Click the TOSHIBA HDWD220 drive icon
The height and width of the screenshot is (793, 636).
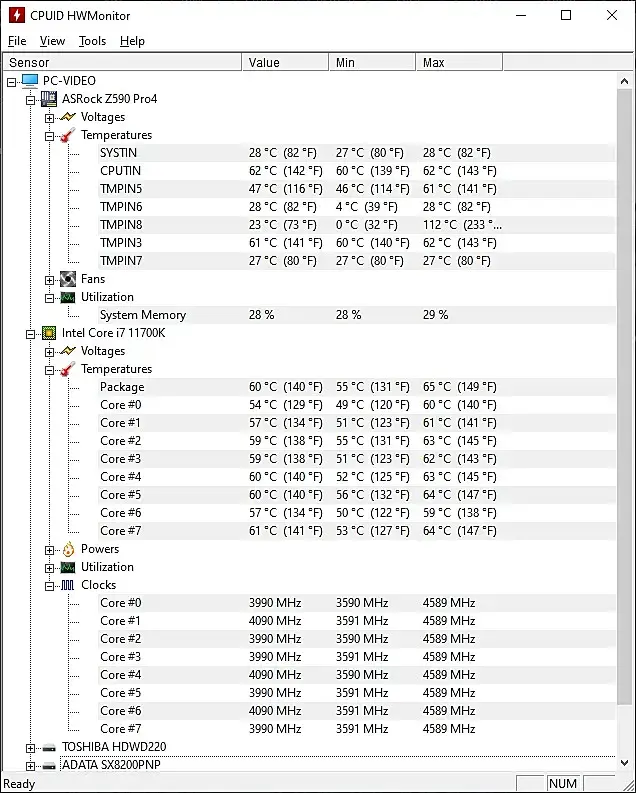tap(49, 747)
